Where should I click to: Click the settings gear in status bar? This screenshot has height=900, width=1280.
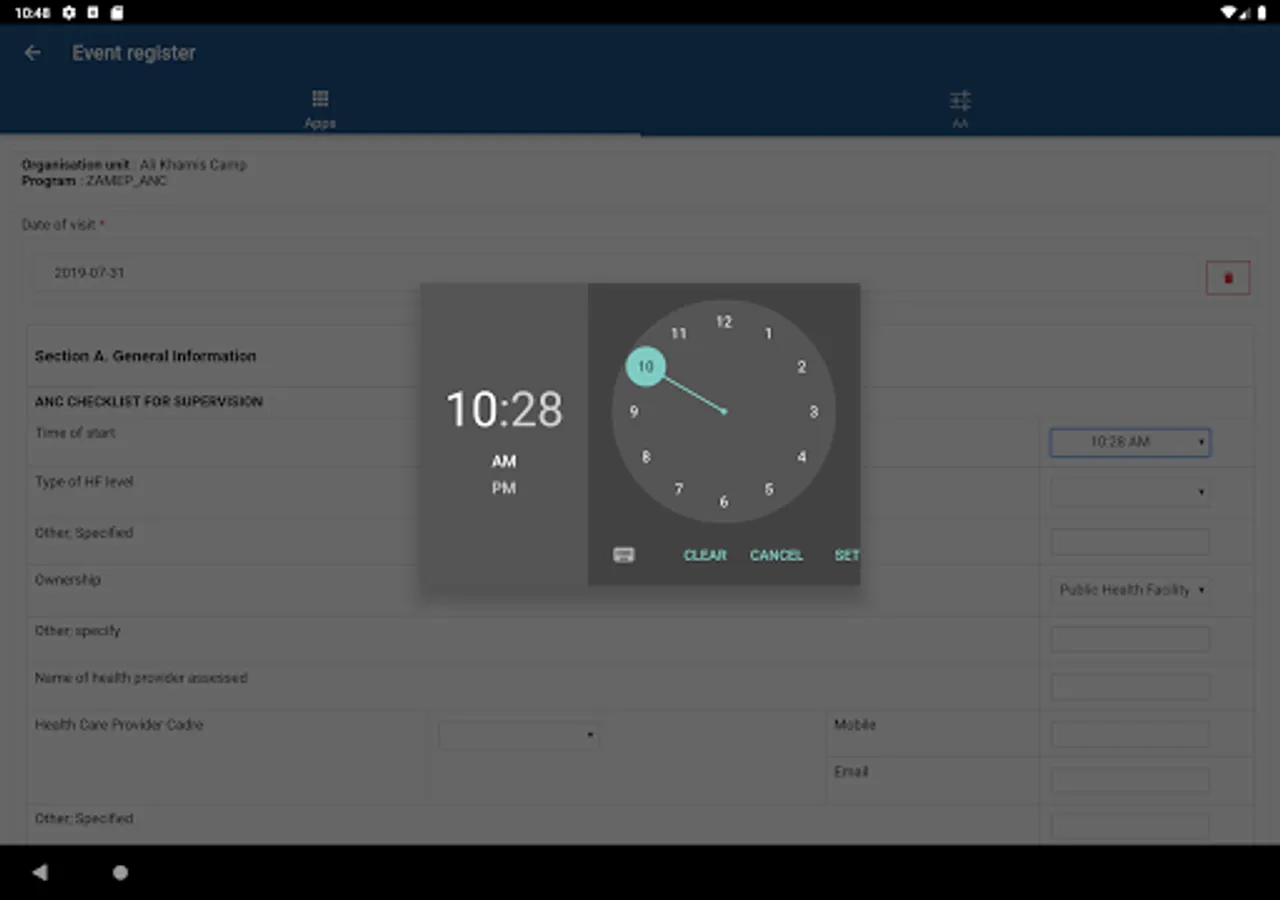(68, 13)
